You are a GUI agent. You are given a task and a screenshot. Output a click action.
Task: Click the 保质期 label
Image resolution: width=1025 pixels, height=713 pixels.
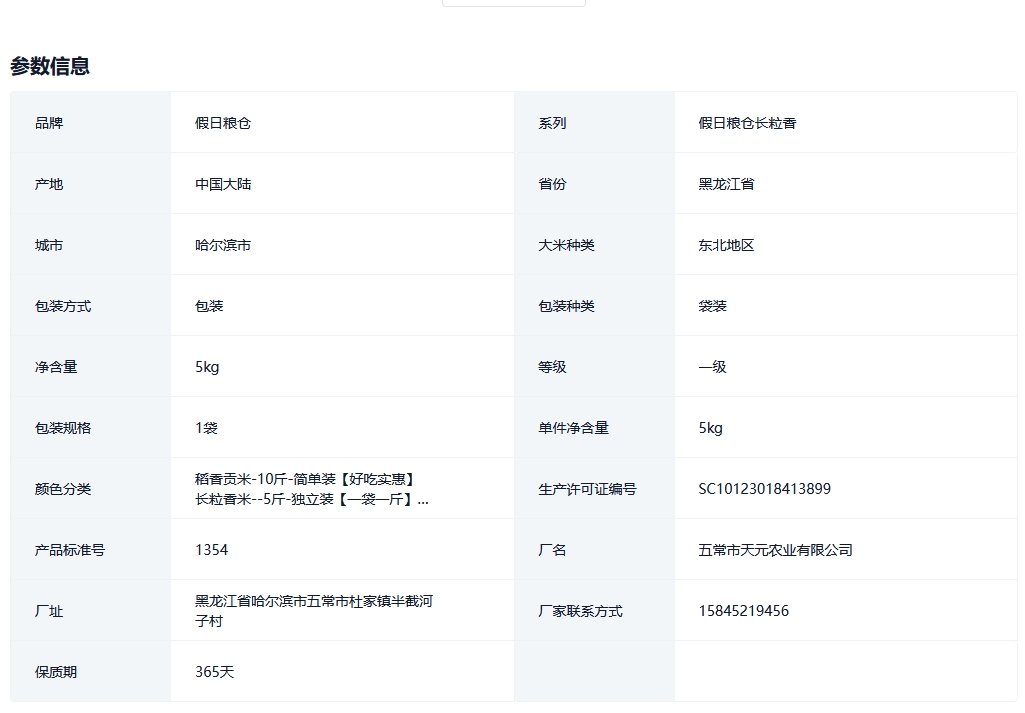(x=56, y=672)
